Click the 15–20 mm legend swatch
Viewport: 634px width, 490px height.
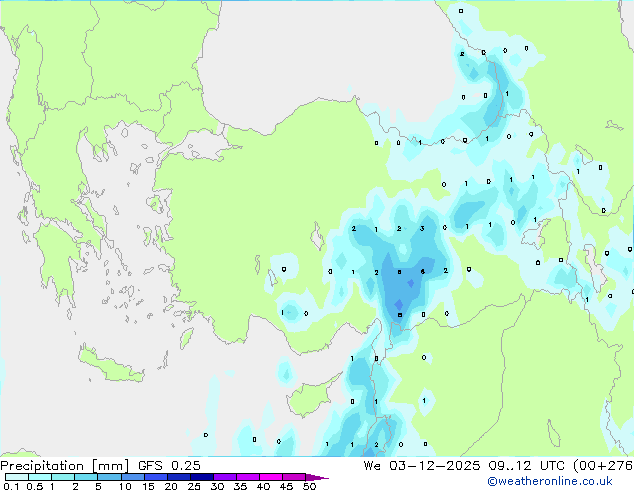pyautogui.click(x=156, y=477)
